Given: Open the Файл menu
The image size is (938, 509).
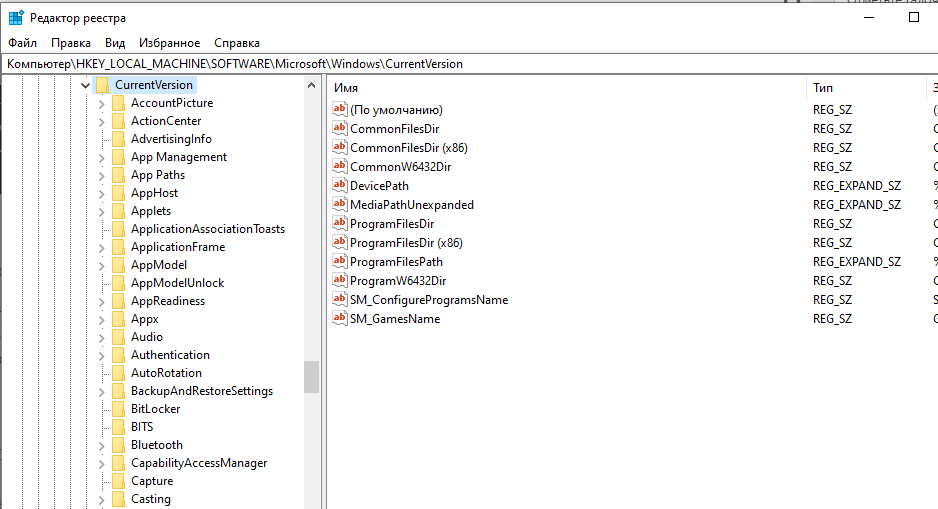Looking at the screenshot, I should click(22, 43).
